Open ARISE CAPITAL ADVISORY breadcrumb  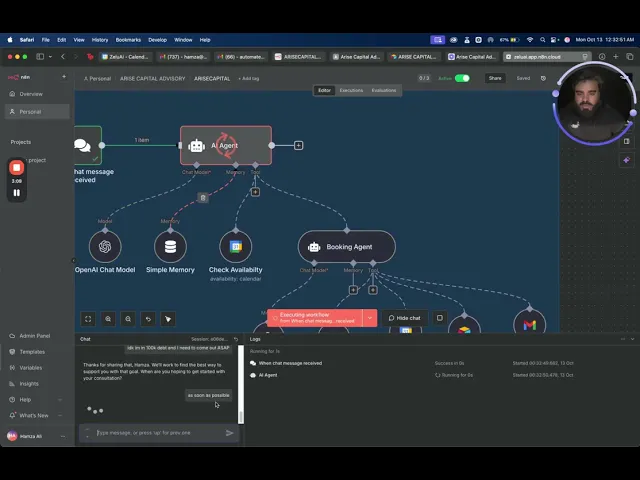coord(153,78)
